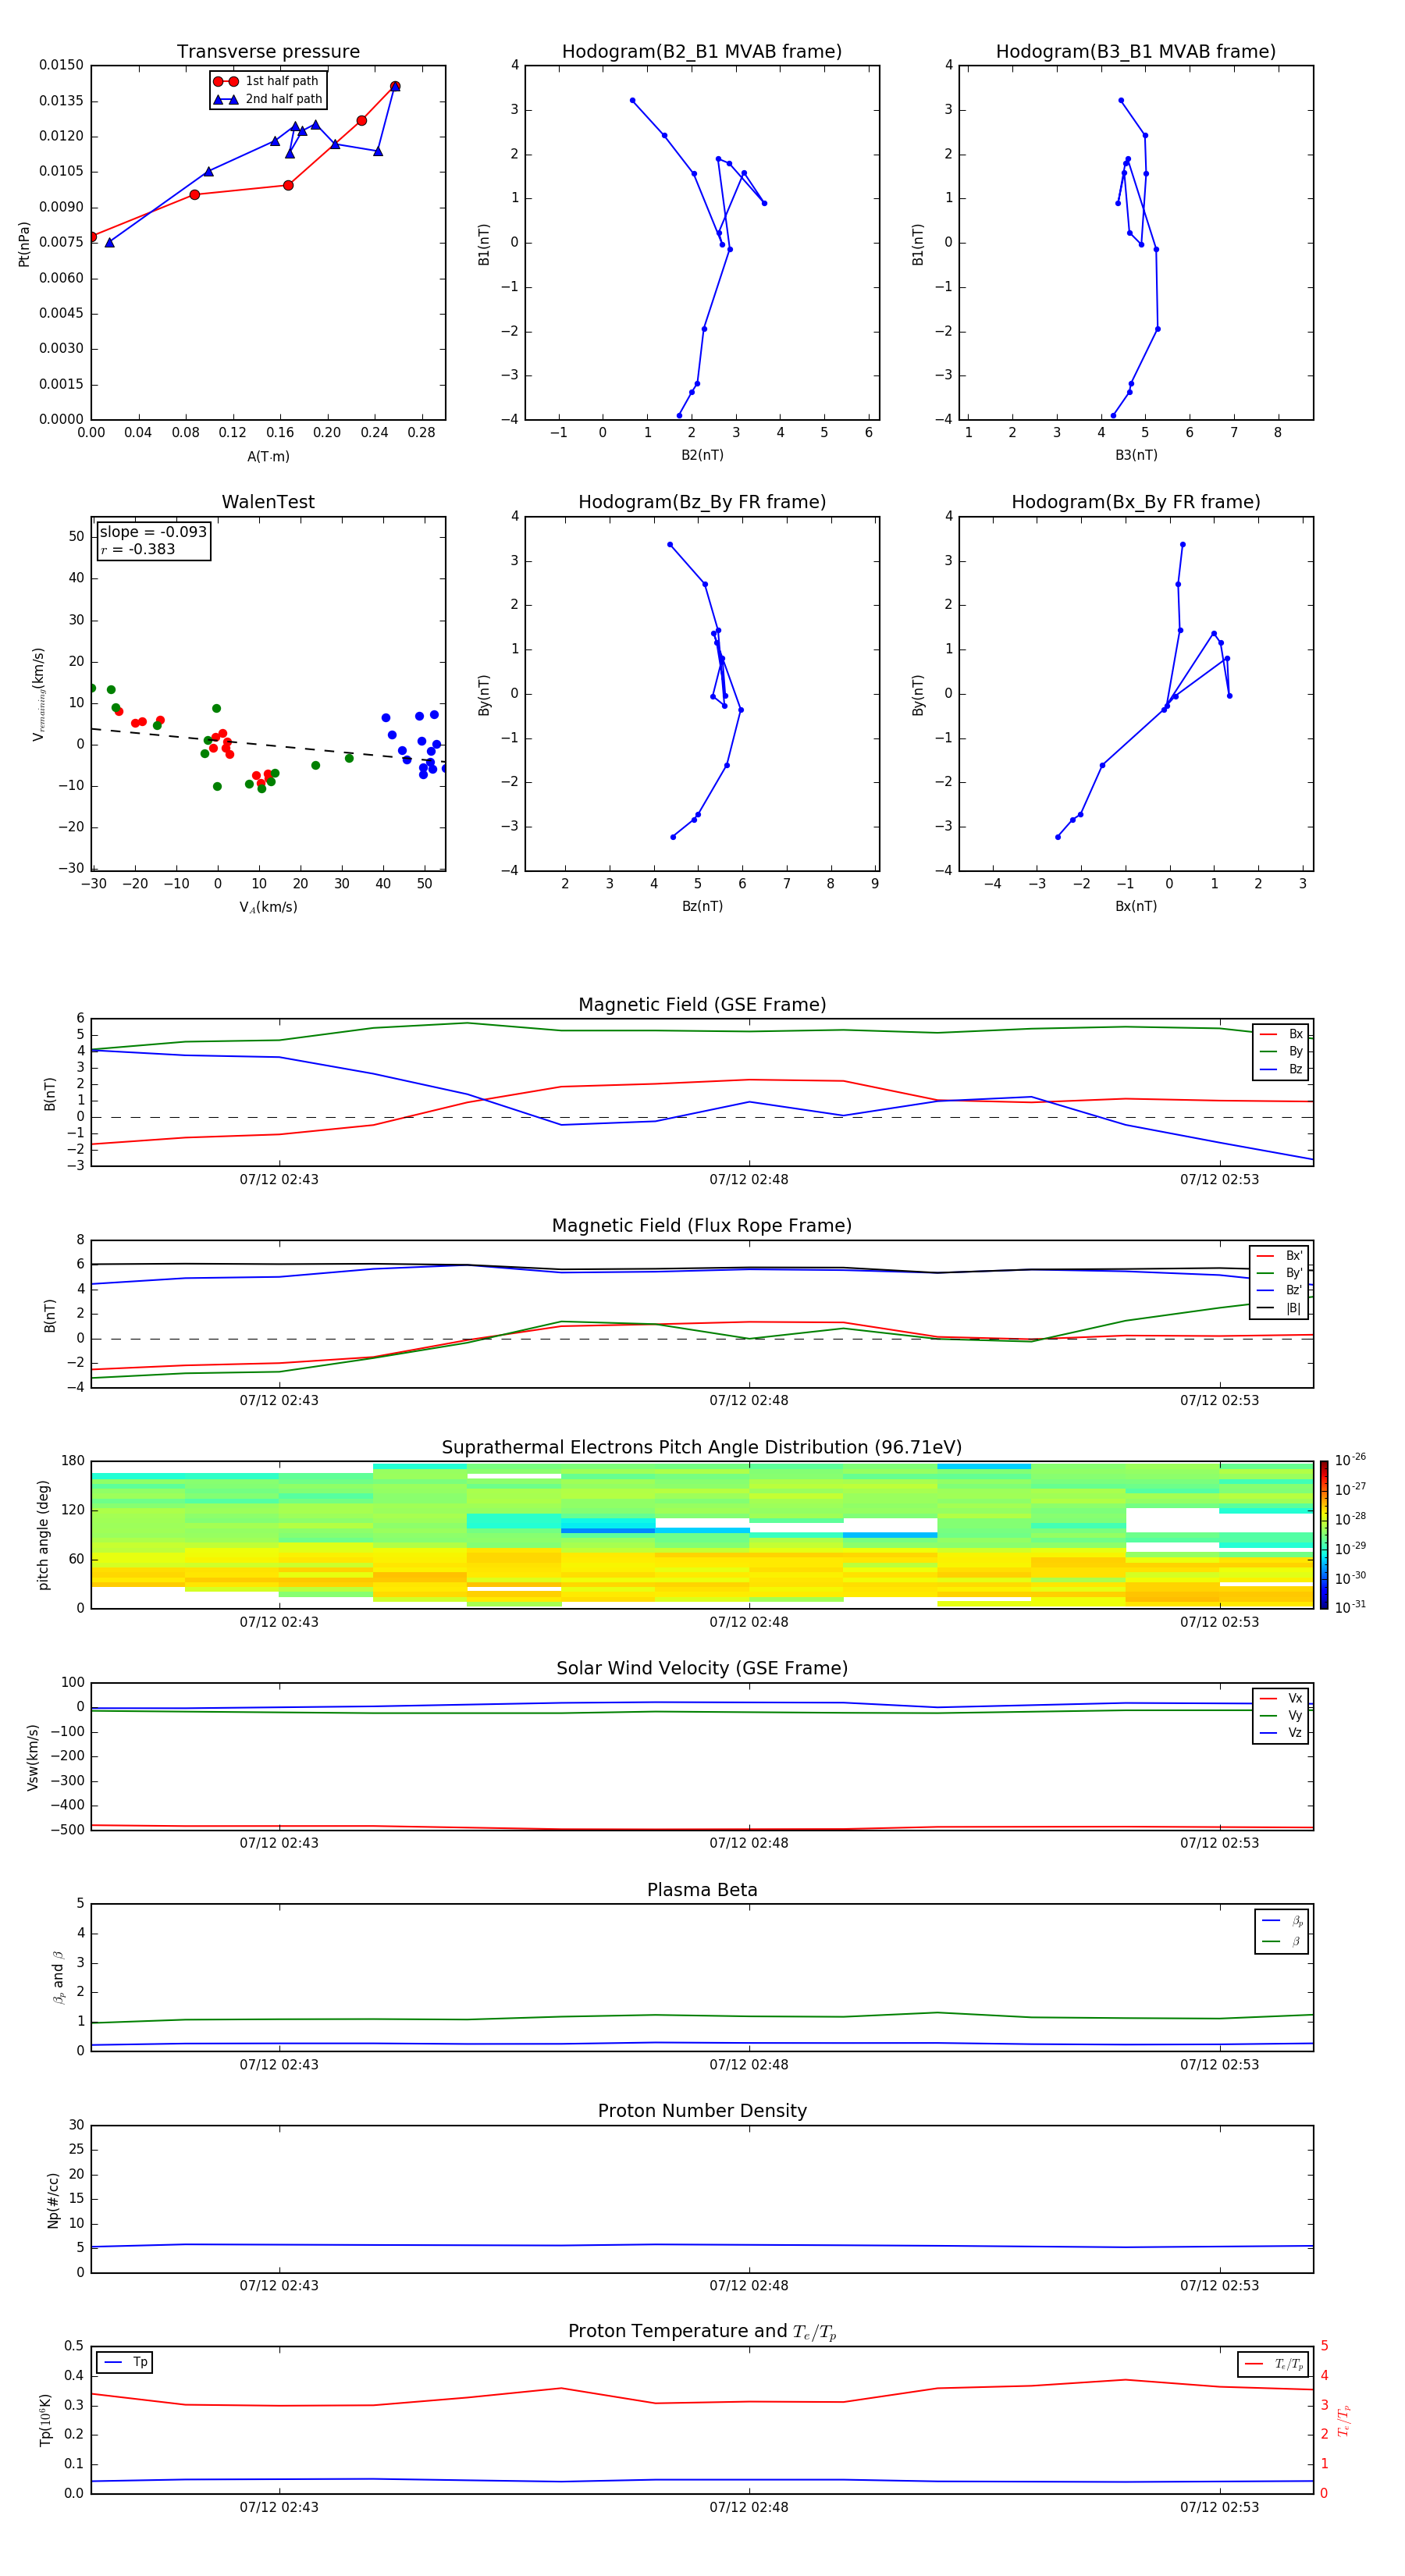This screenshot has width=1405, height=2576.
Task: Click the Te/Tp legend entry
Action: (x=1274, y=2364)
